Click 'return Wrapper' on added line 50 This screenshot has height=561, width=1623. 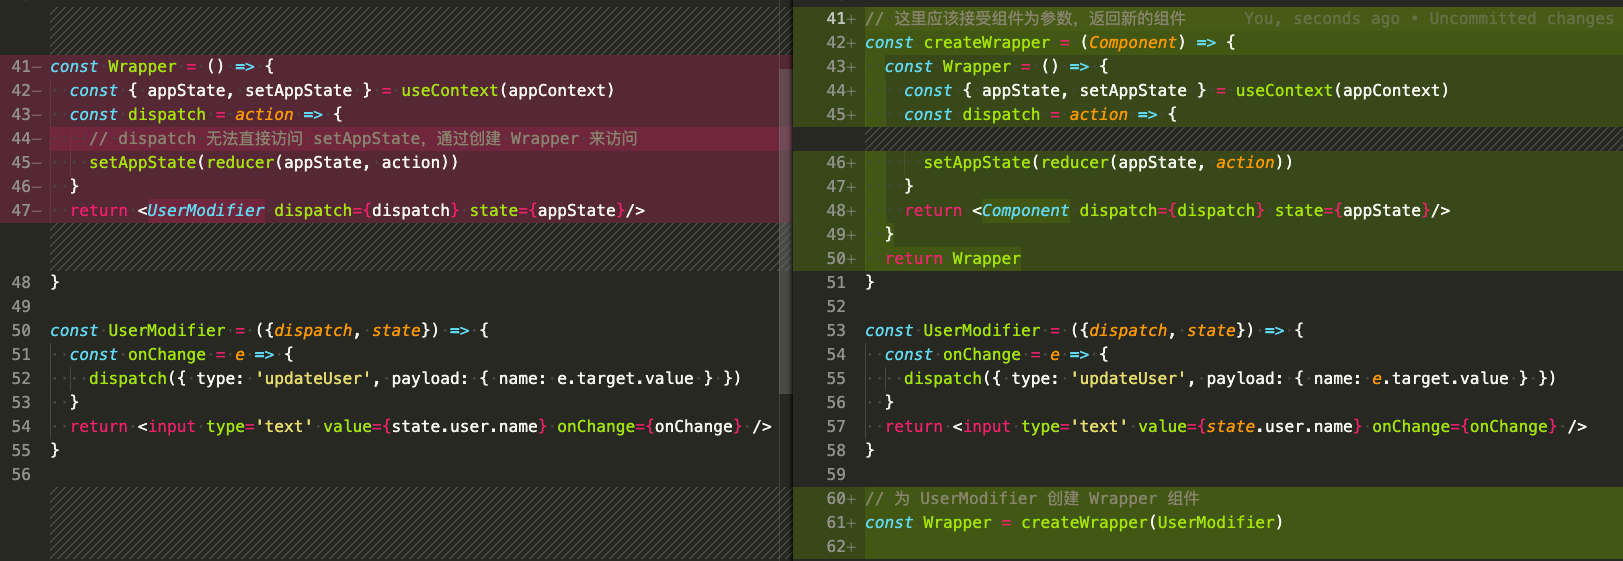pyautogui.click(x=952, y=259)
